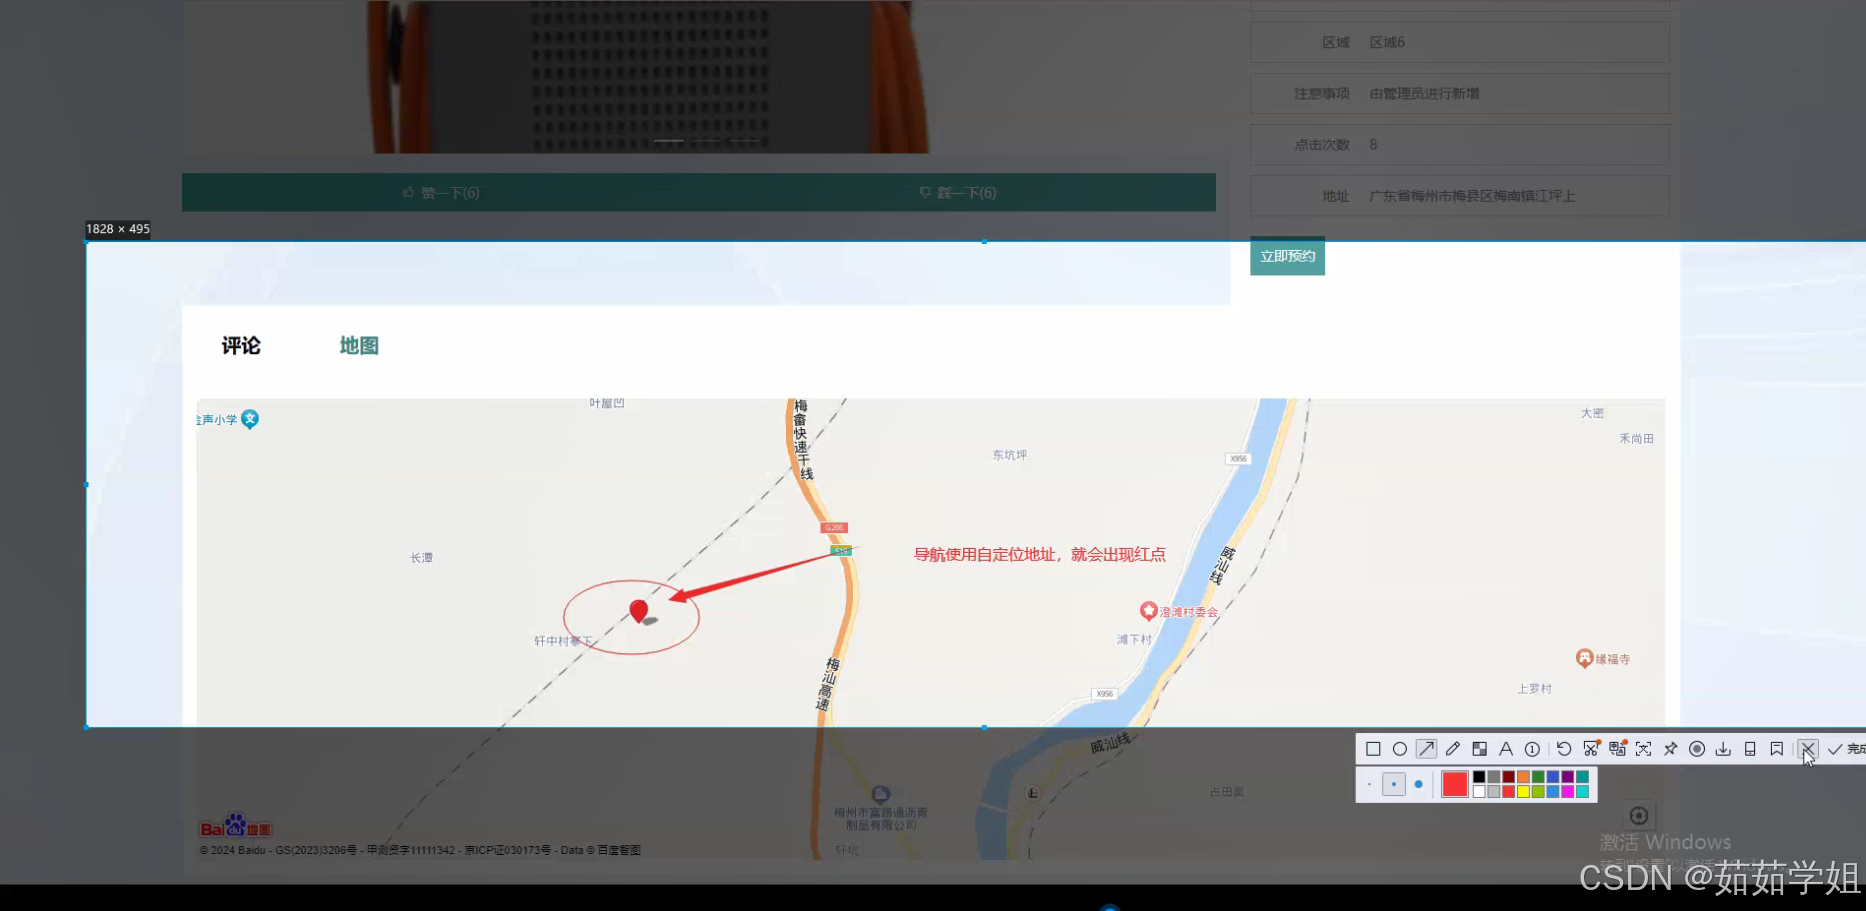Image resolution: width=1866 pixels, height=911 pixels.
Task: Switch to the 评论 tab
Action: coord(241,346)
